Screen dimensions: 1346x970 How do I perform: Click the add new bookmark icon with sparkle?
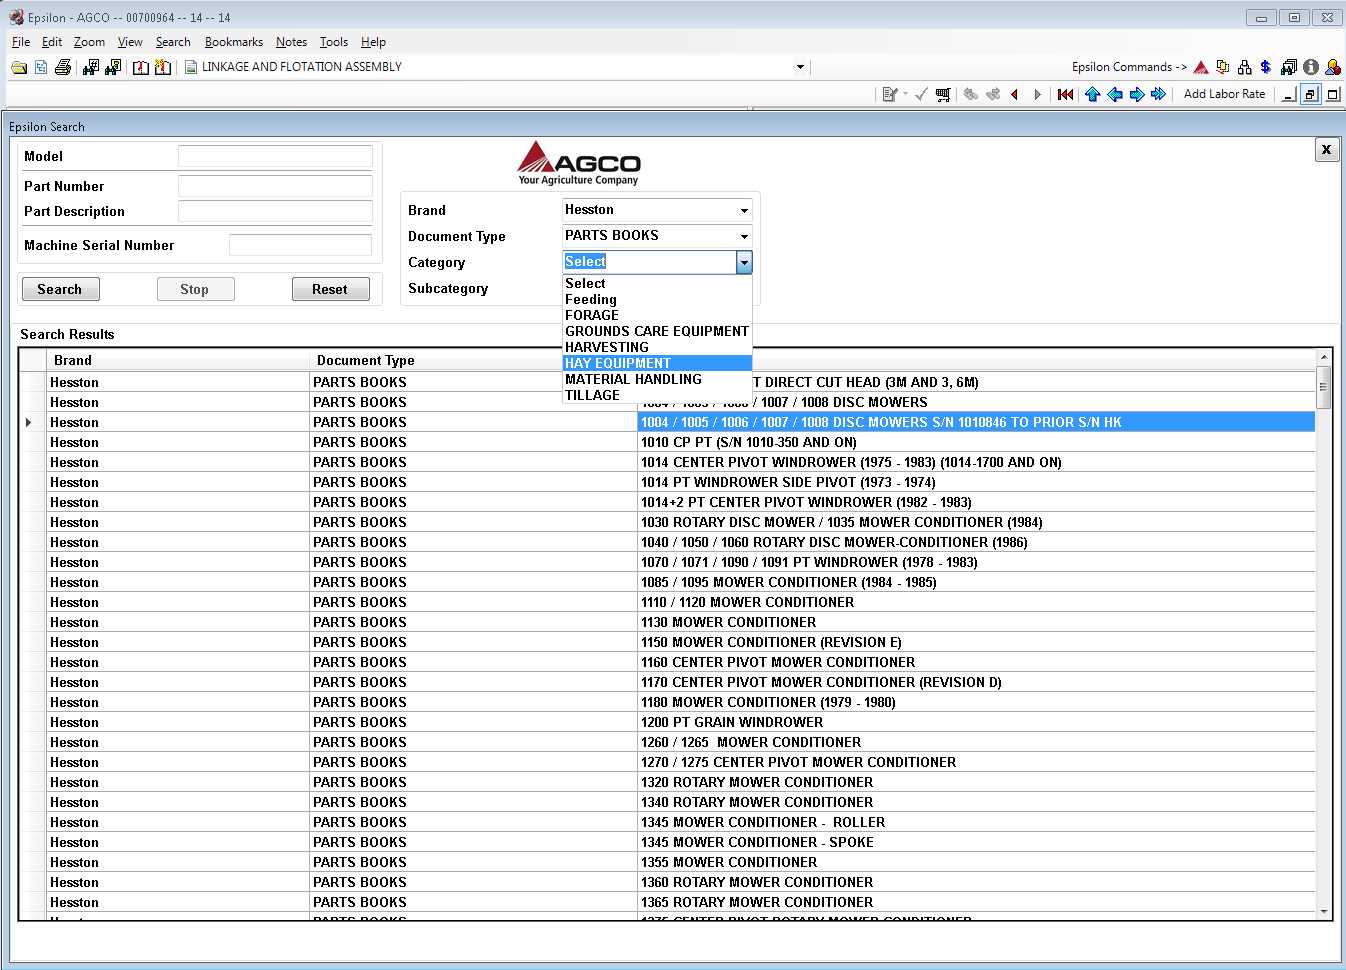pyautogui.click(x=163, y=67)
